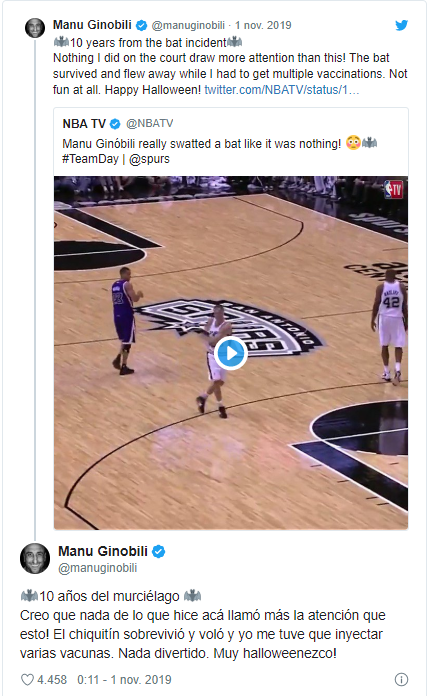Click verified badge beside NBA TV name
Viewport: 428px width, 696px height.
coord(115,124)
